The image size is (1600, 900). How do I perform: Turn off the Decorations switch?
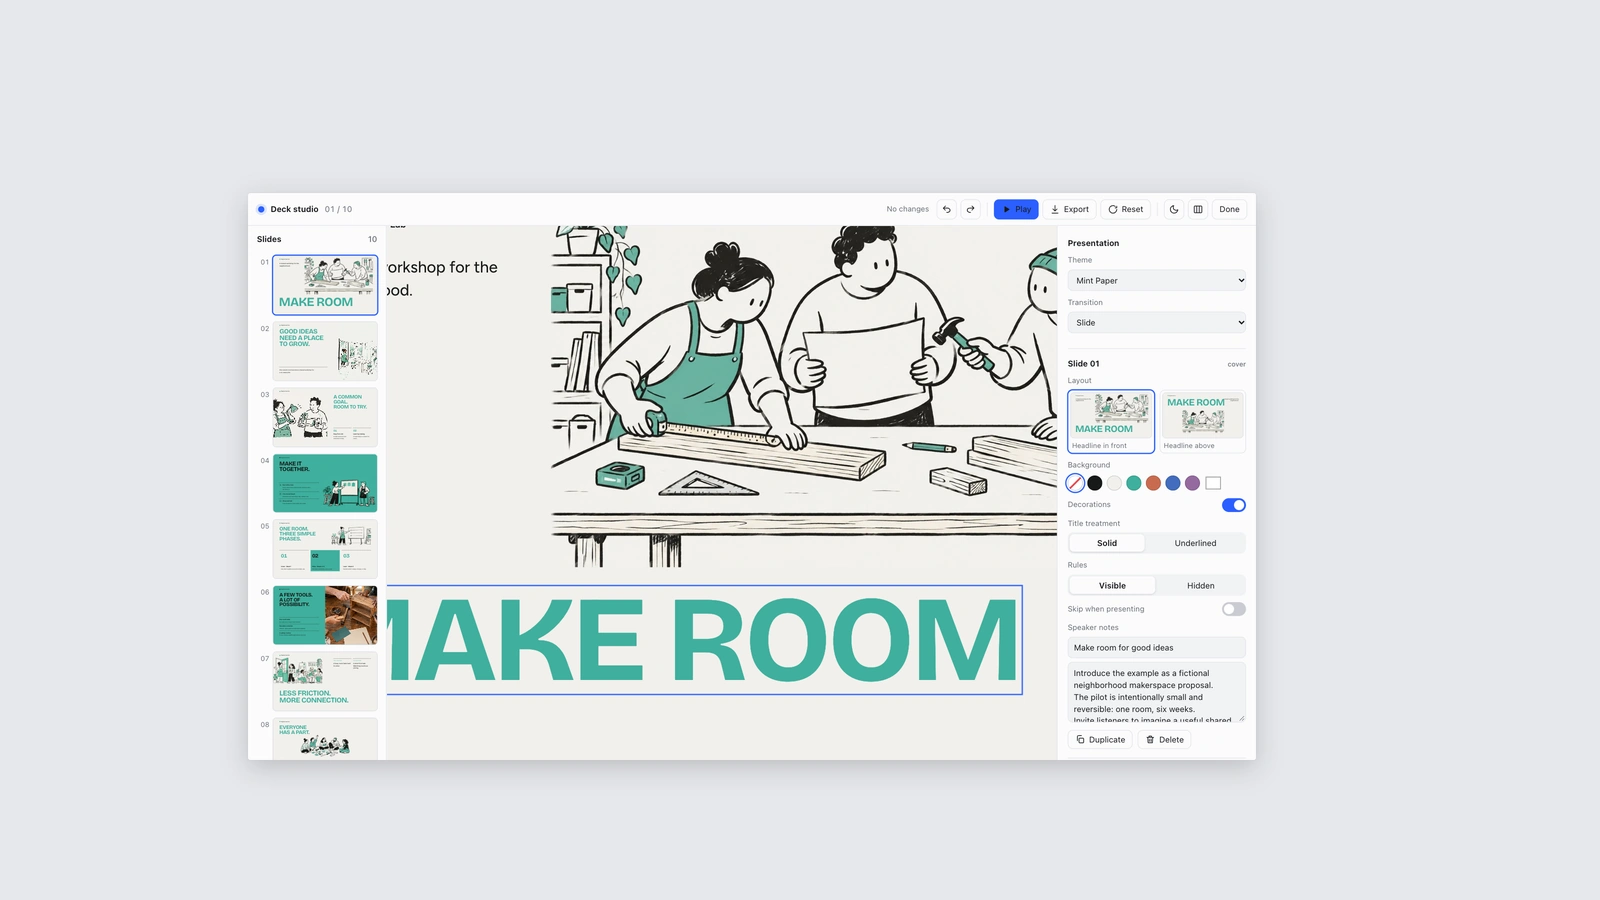tap(1234, 505)
